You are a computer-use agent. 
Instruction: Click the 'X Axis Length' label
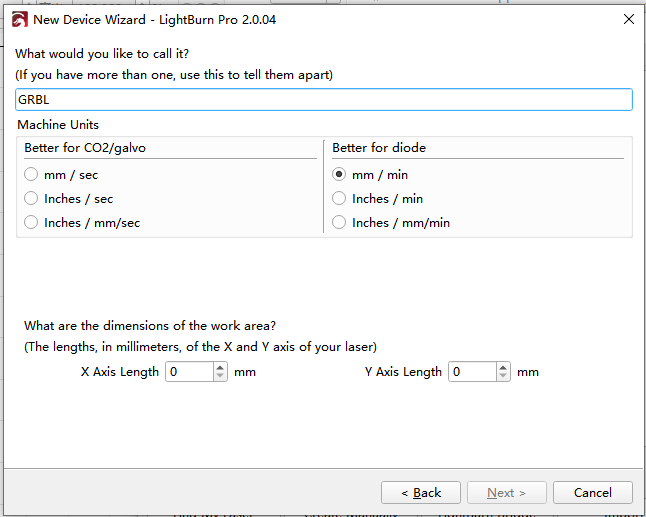(x=120, y=372)
